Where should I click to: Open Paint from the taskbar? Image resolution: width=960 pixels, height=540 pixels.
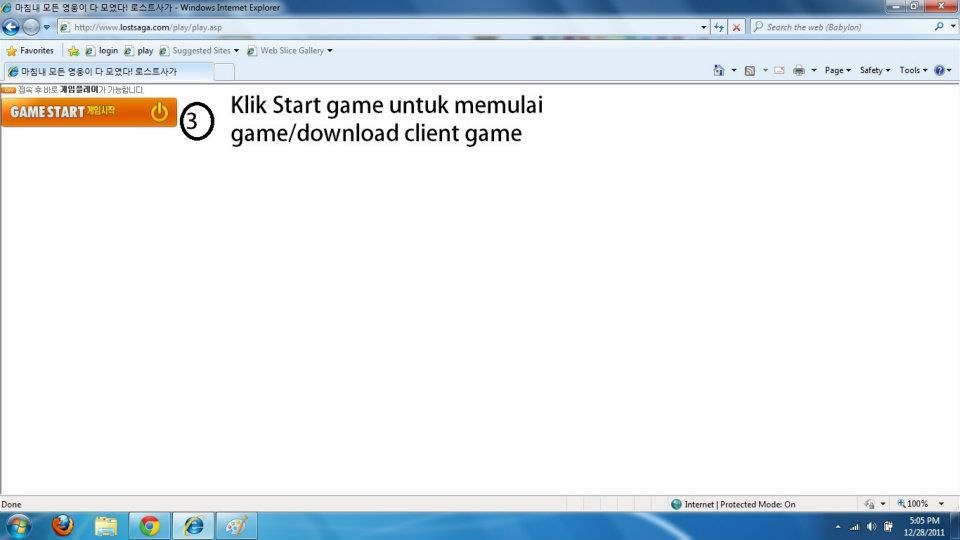point(237,526)
